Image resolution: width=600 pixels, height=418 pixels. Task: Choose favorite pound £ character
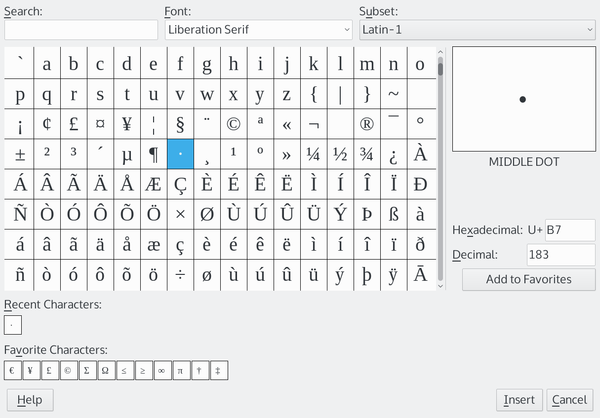[x=50, y=370]
